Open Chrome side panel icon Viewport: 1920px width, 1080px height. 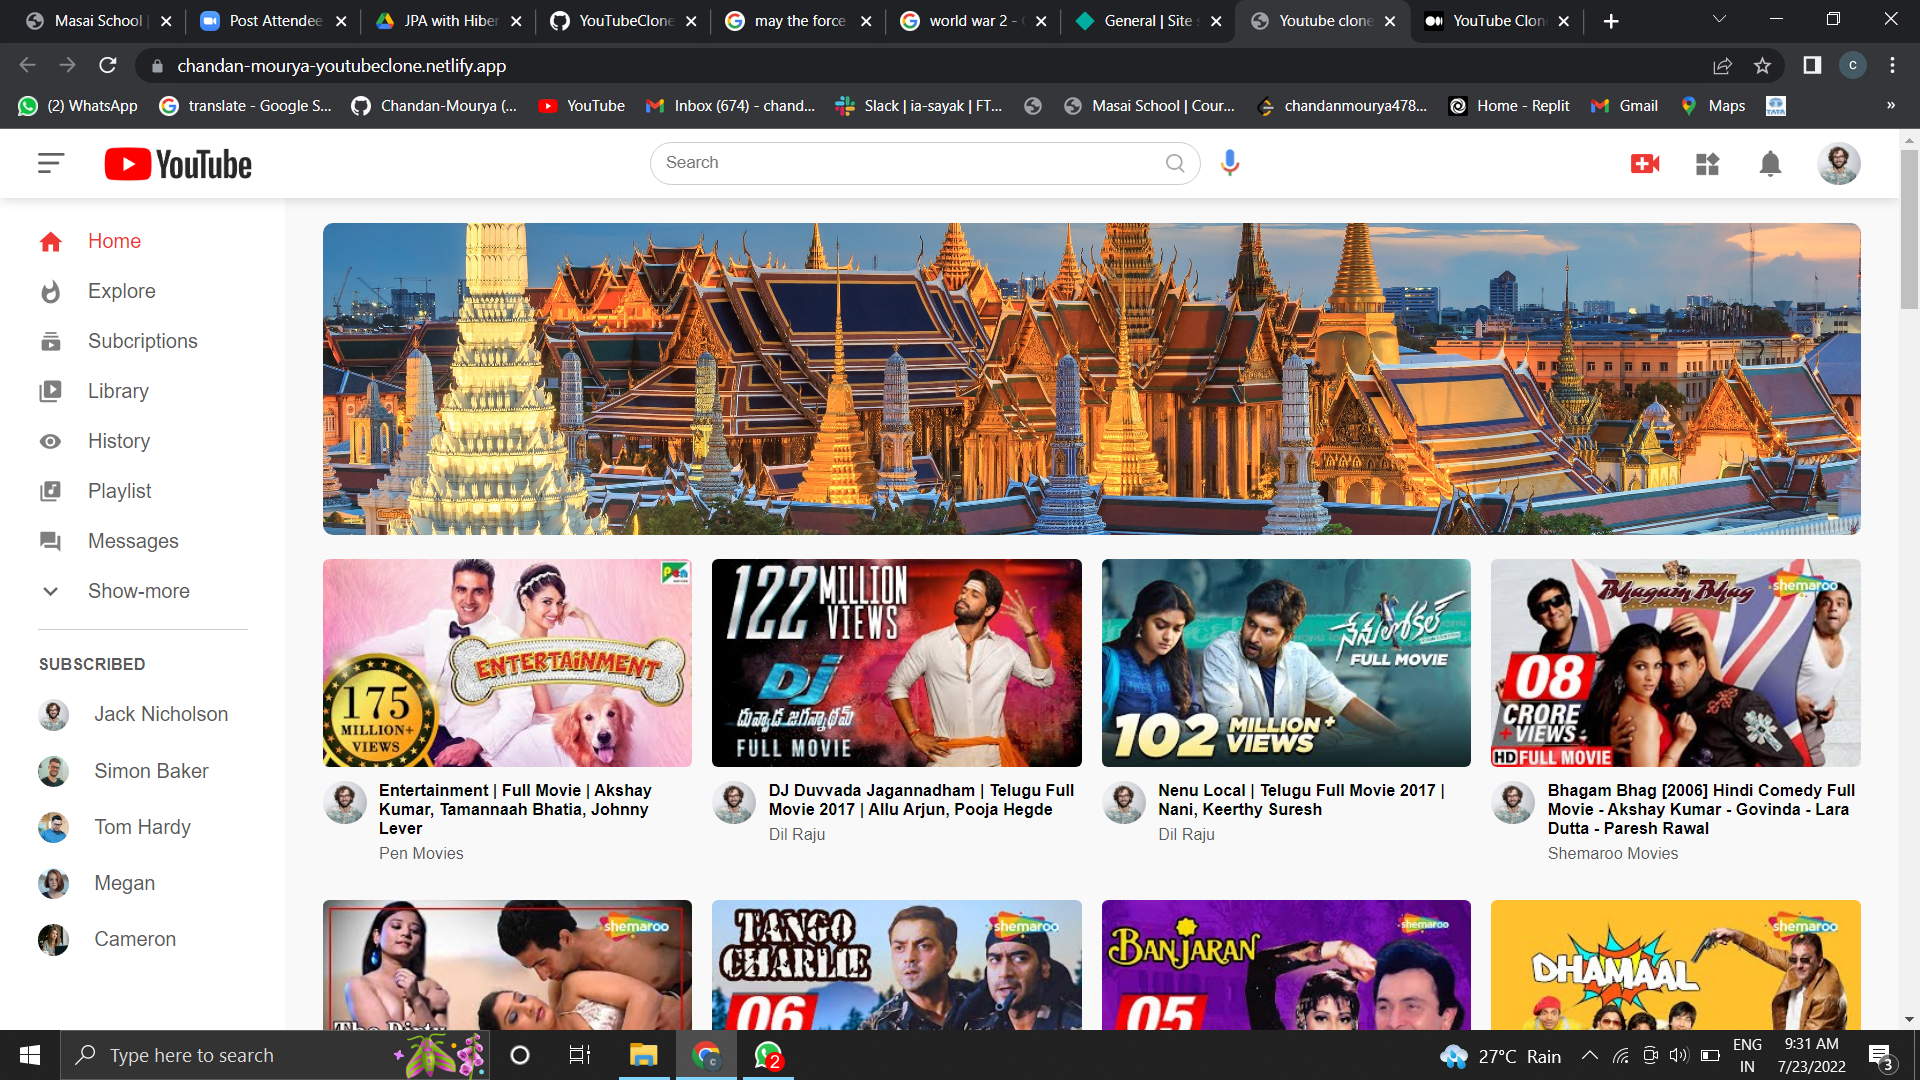(1812, 65)
